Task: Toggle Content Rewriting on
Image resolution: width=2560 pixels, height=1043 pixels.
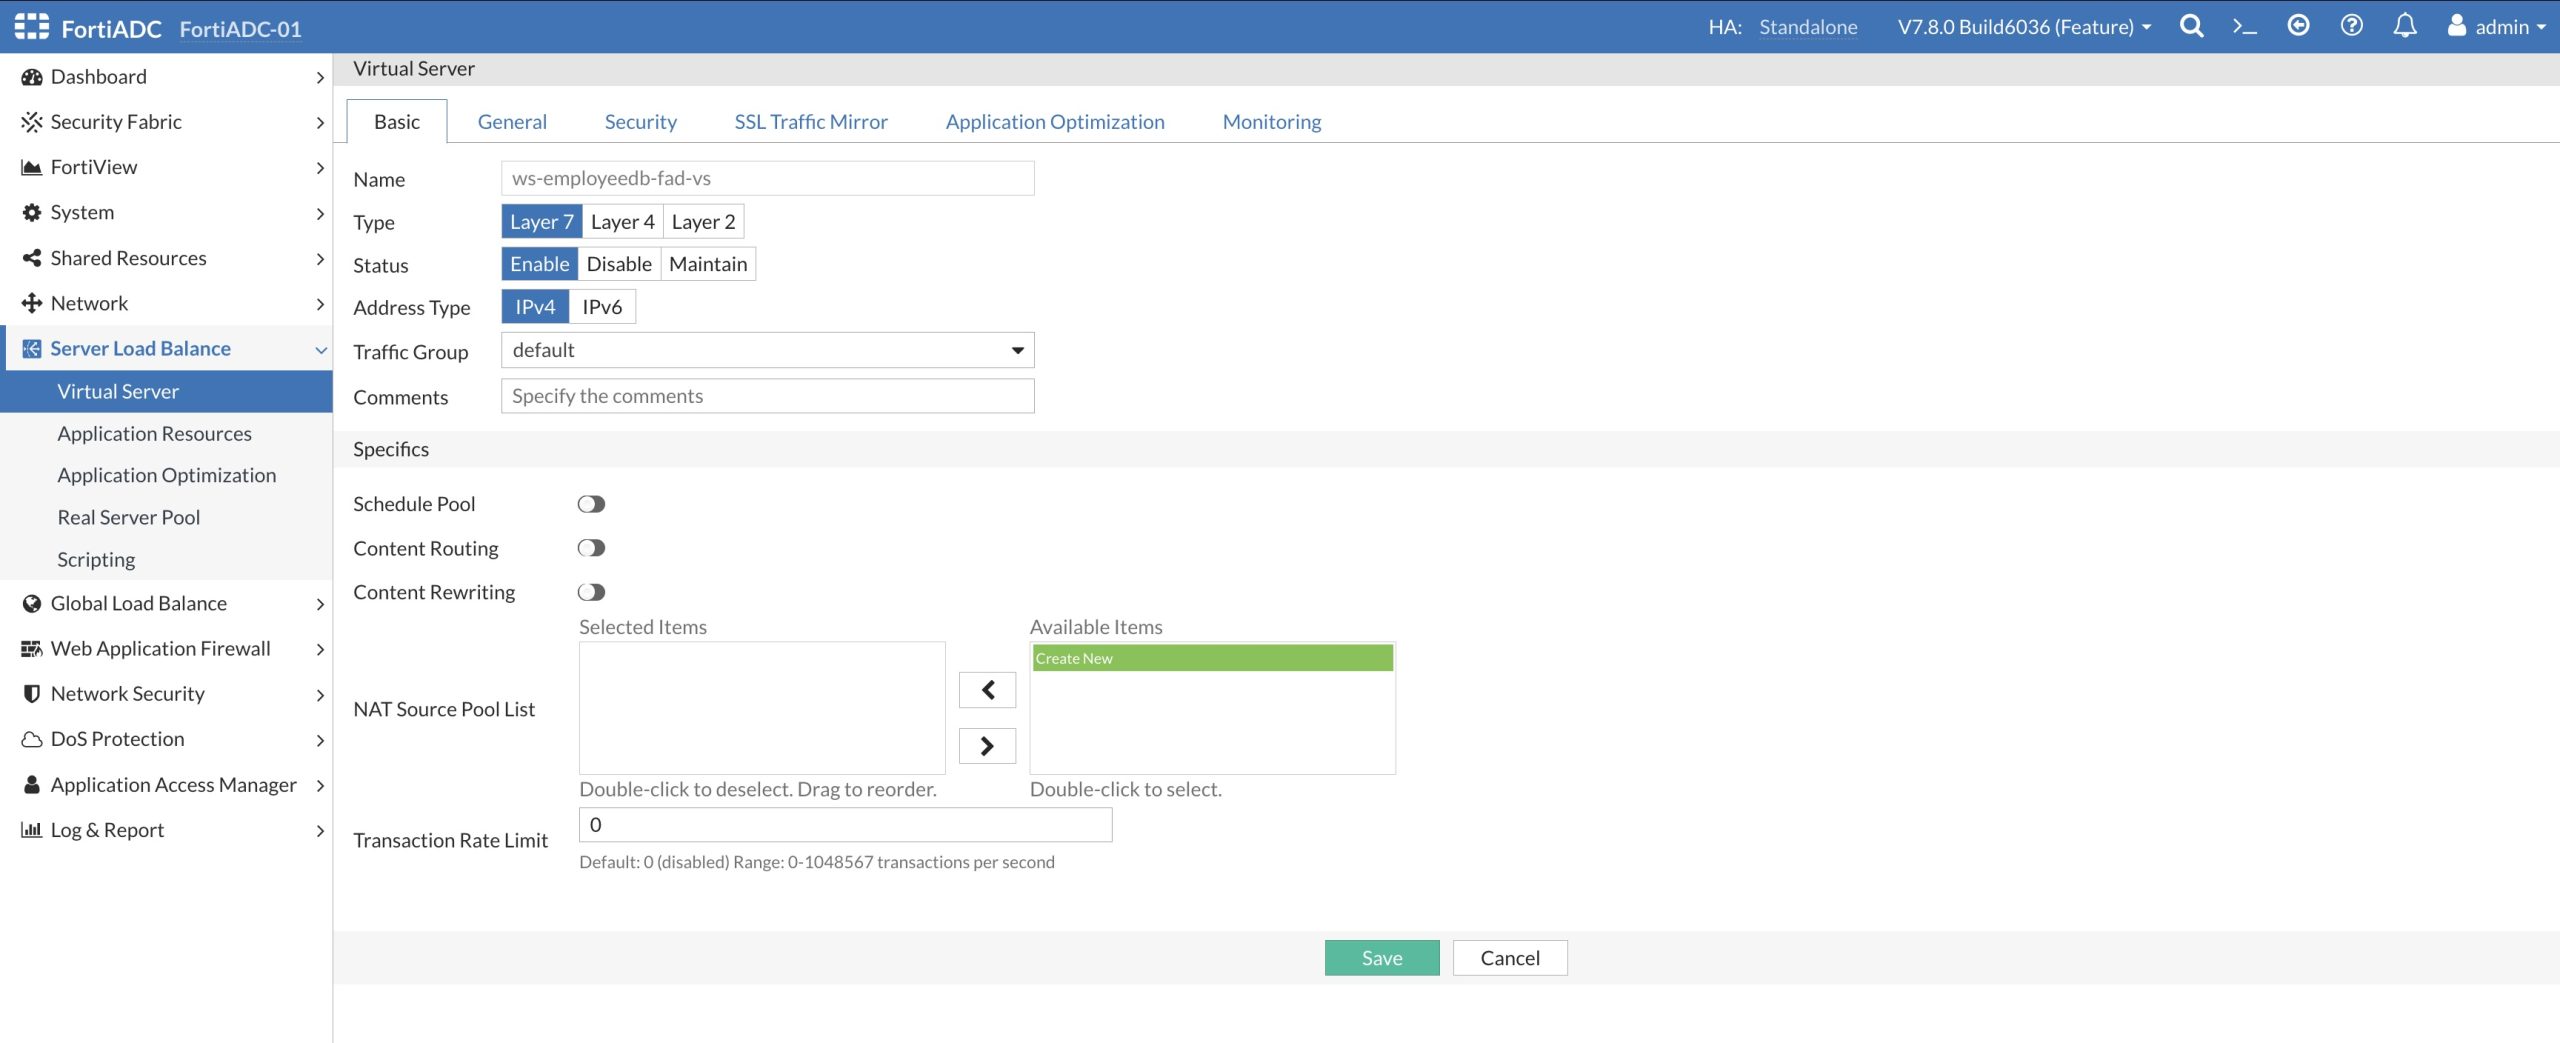Action: click(x=591, y=592)
